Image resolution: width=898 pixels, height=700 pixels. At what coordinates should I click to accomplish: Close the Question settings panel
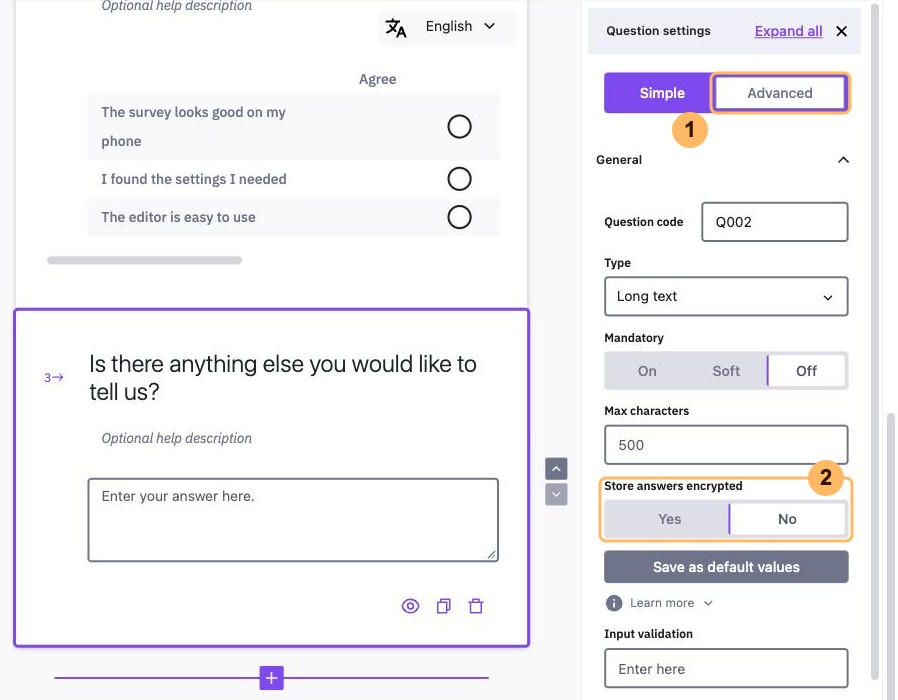[x=841, y=32]
